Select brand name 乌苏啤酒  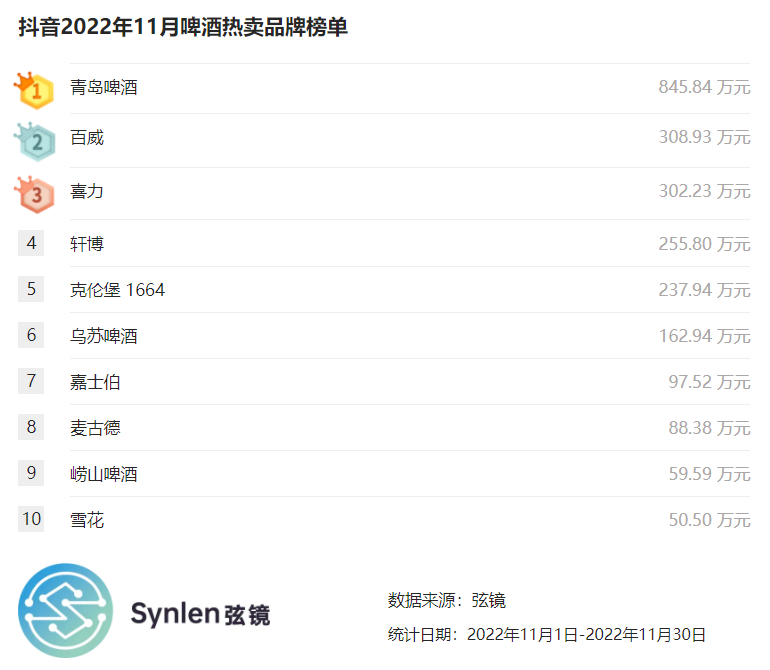click(104, 336)
